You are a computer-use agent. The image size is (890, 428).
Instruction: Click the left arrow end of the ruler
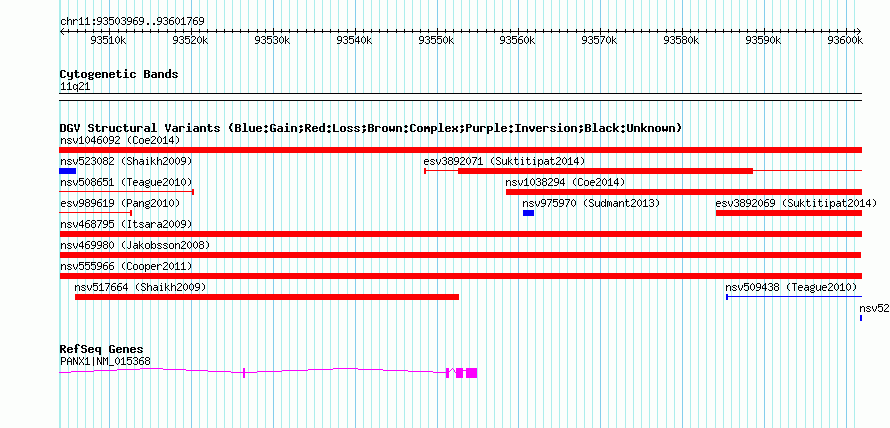62,31
